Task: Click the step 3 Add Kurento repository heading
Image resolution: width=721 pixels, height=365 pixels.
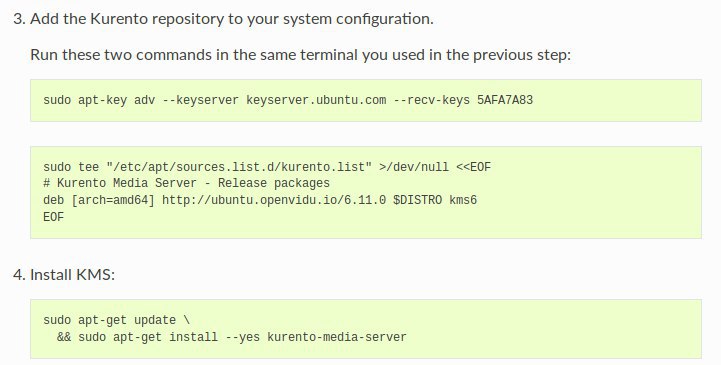Action: (x=223, y=19)
